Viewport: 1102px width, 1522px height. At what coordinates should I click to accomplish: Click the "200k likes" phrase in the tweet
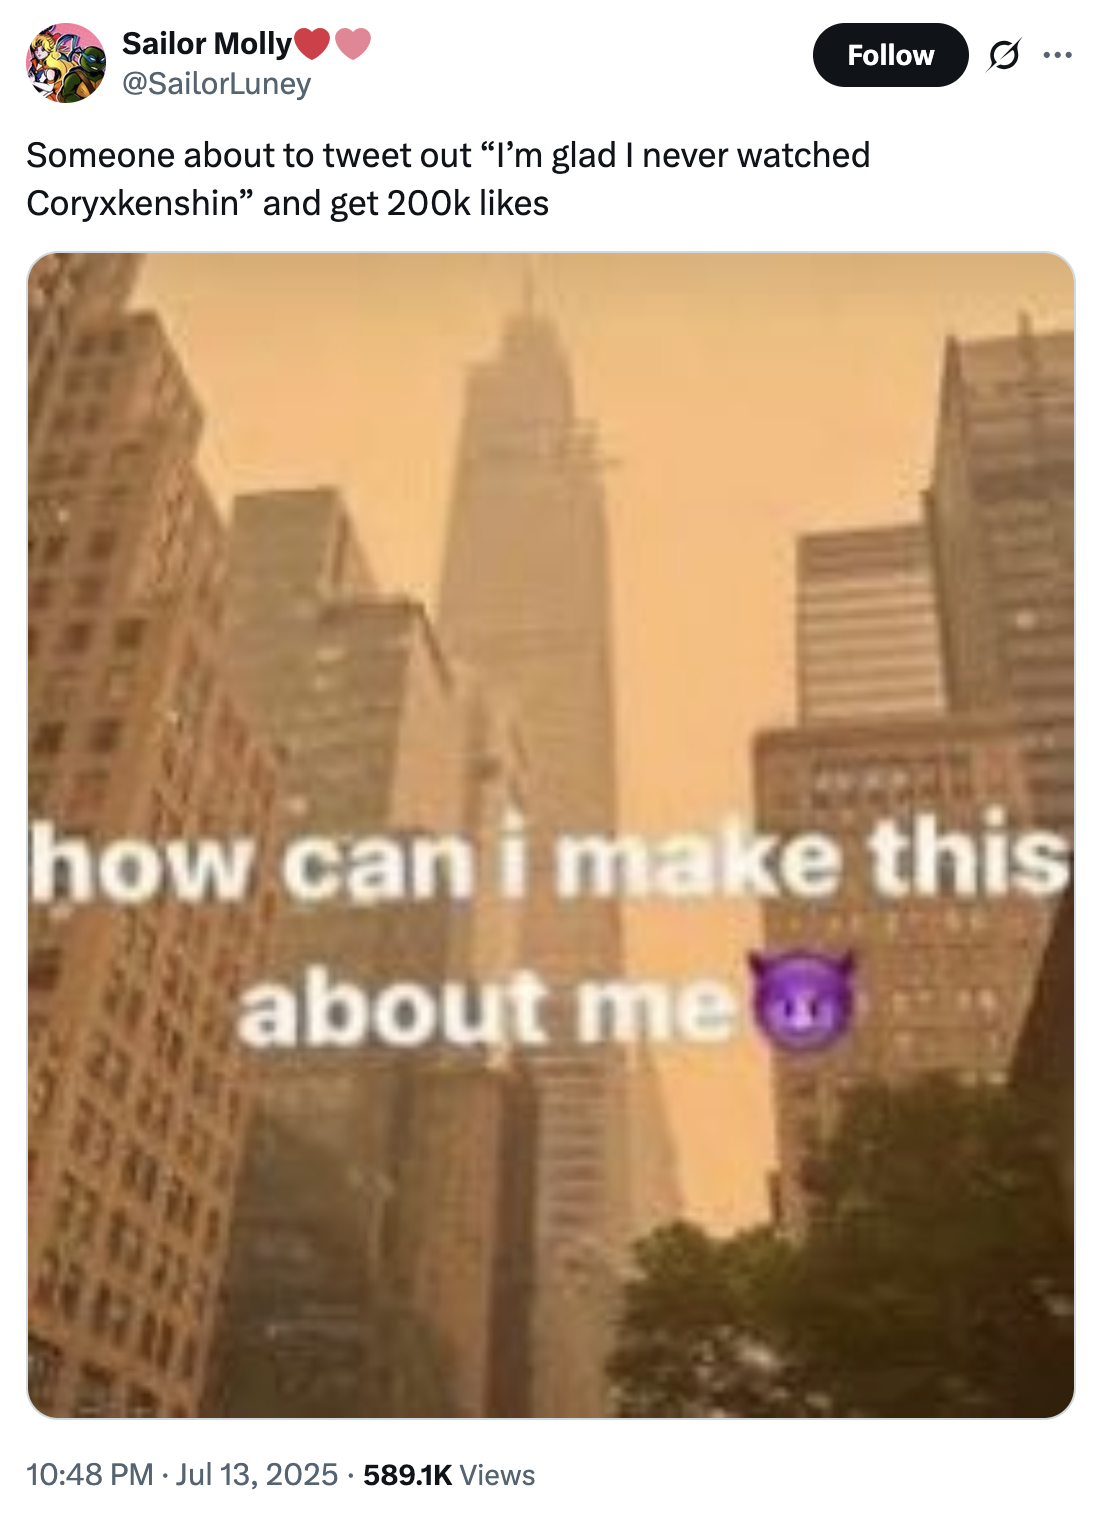[x=468, y=203]
